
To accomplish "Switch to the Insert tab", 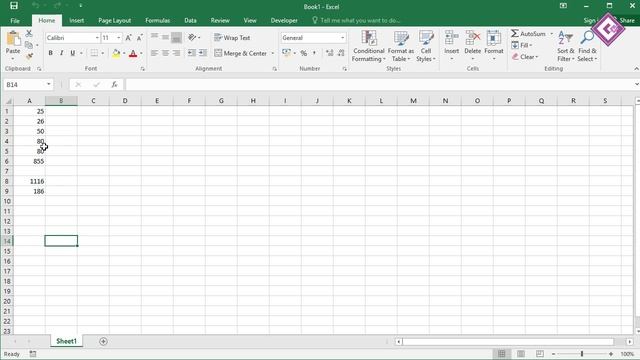I will coord(76,20).
